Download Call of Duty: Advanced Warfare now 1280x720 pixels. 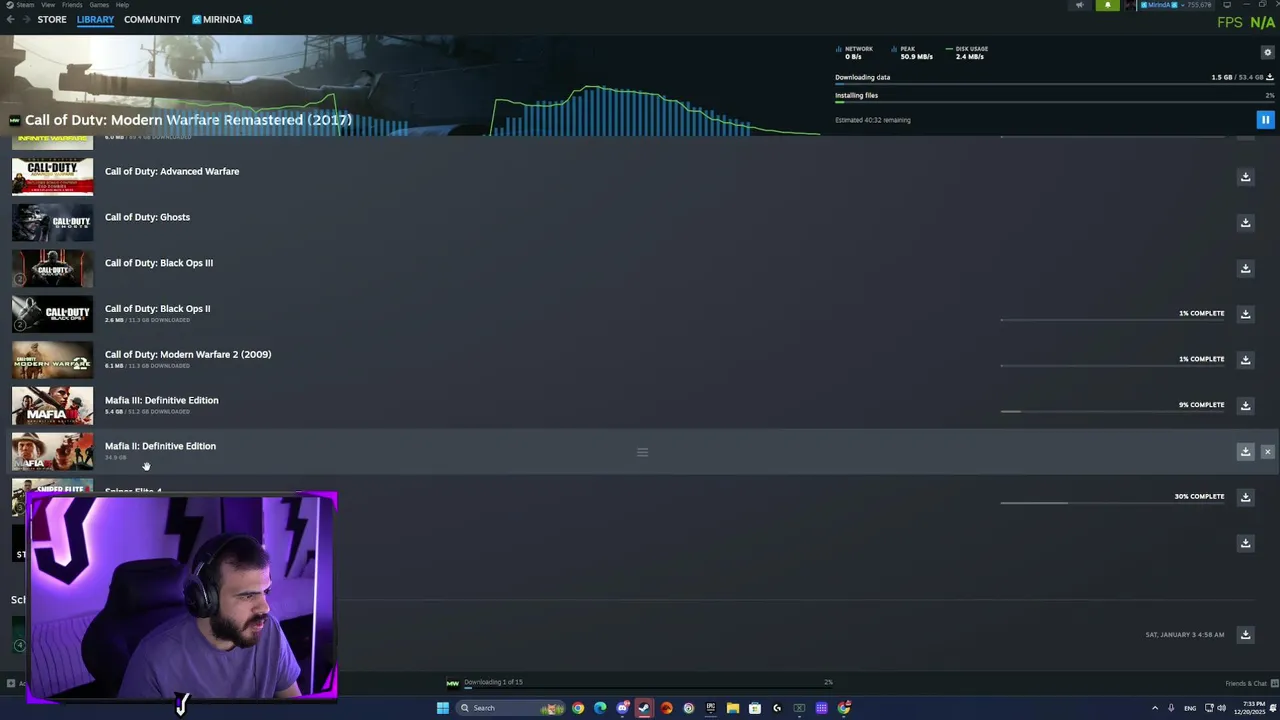[x=1245, y=177]
